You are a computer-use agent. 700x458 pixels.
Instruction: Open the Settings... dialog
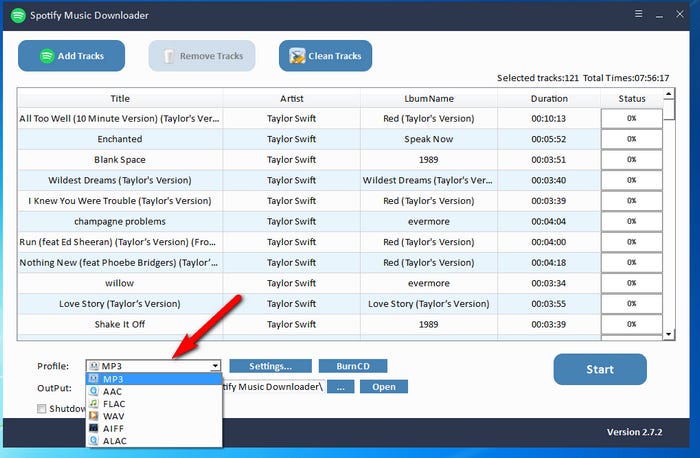coord(271,366)
